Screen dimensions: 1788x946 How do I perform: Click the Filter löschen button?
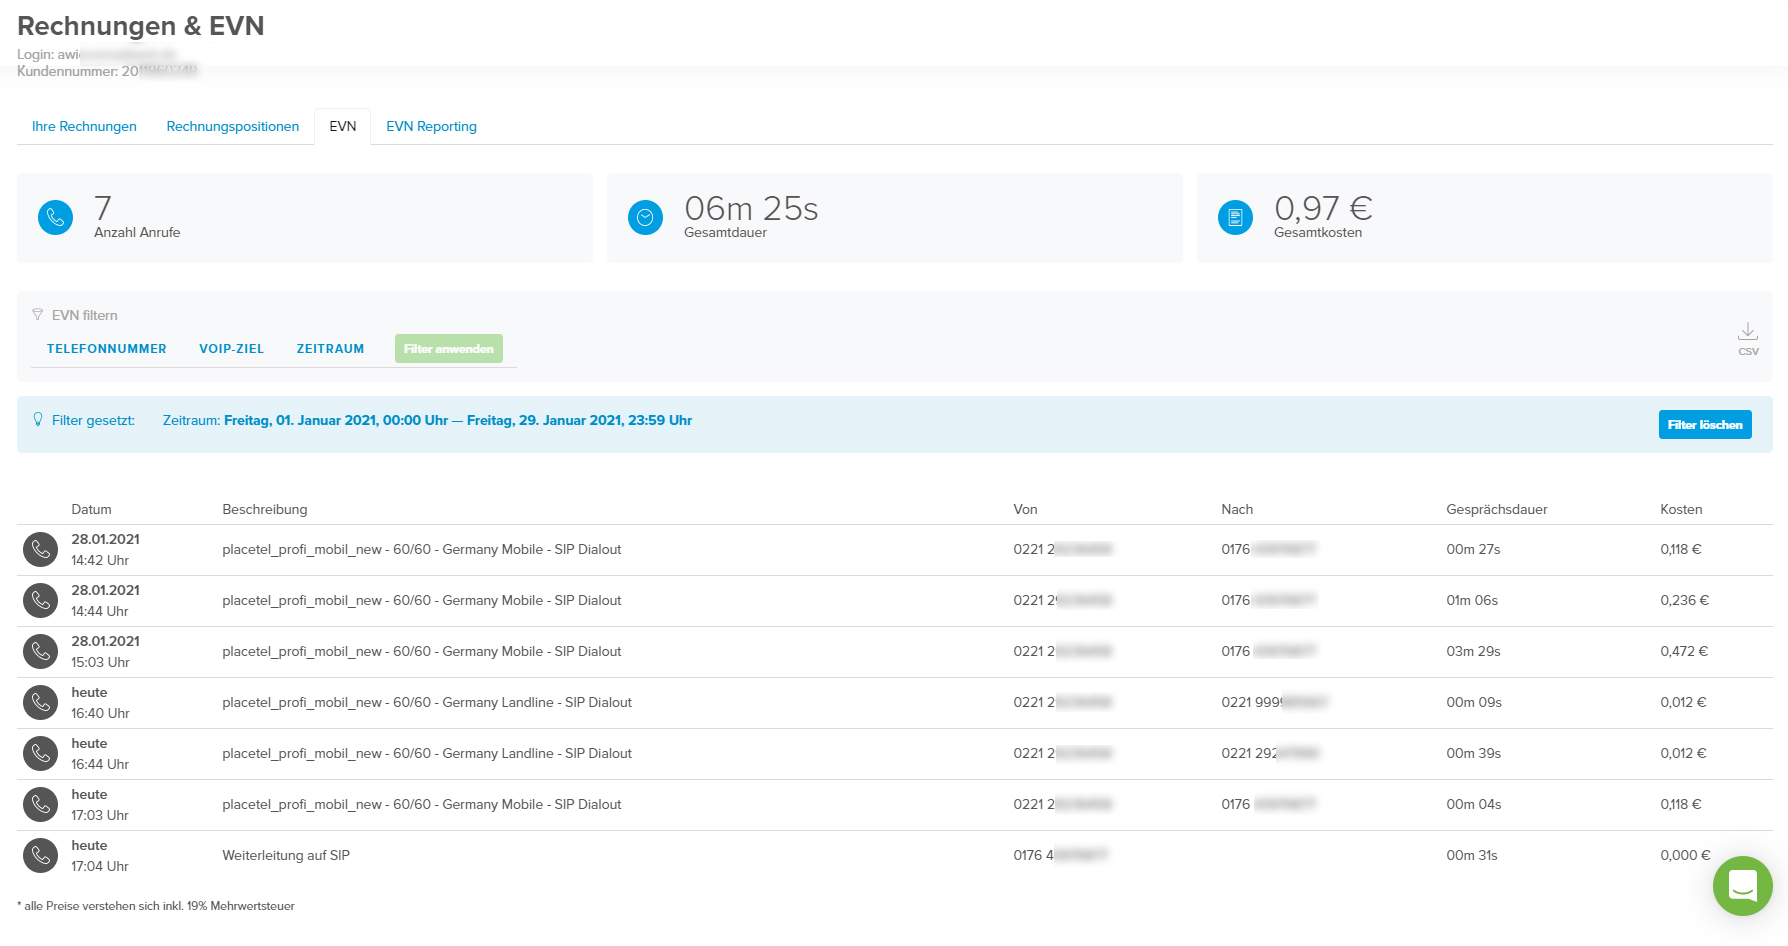click(x=1705, y=425)
